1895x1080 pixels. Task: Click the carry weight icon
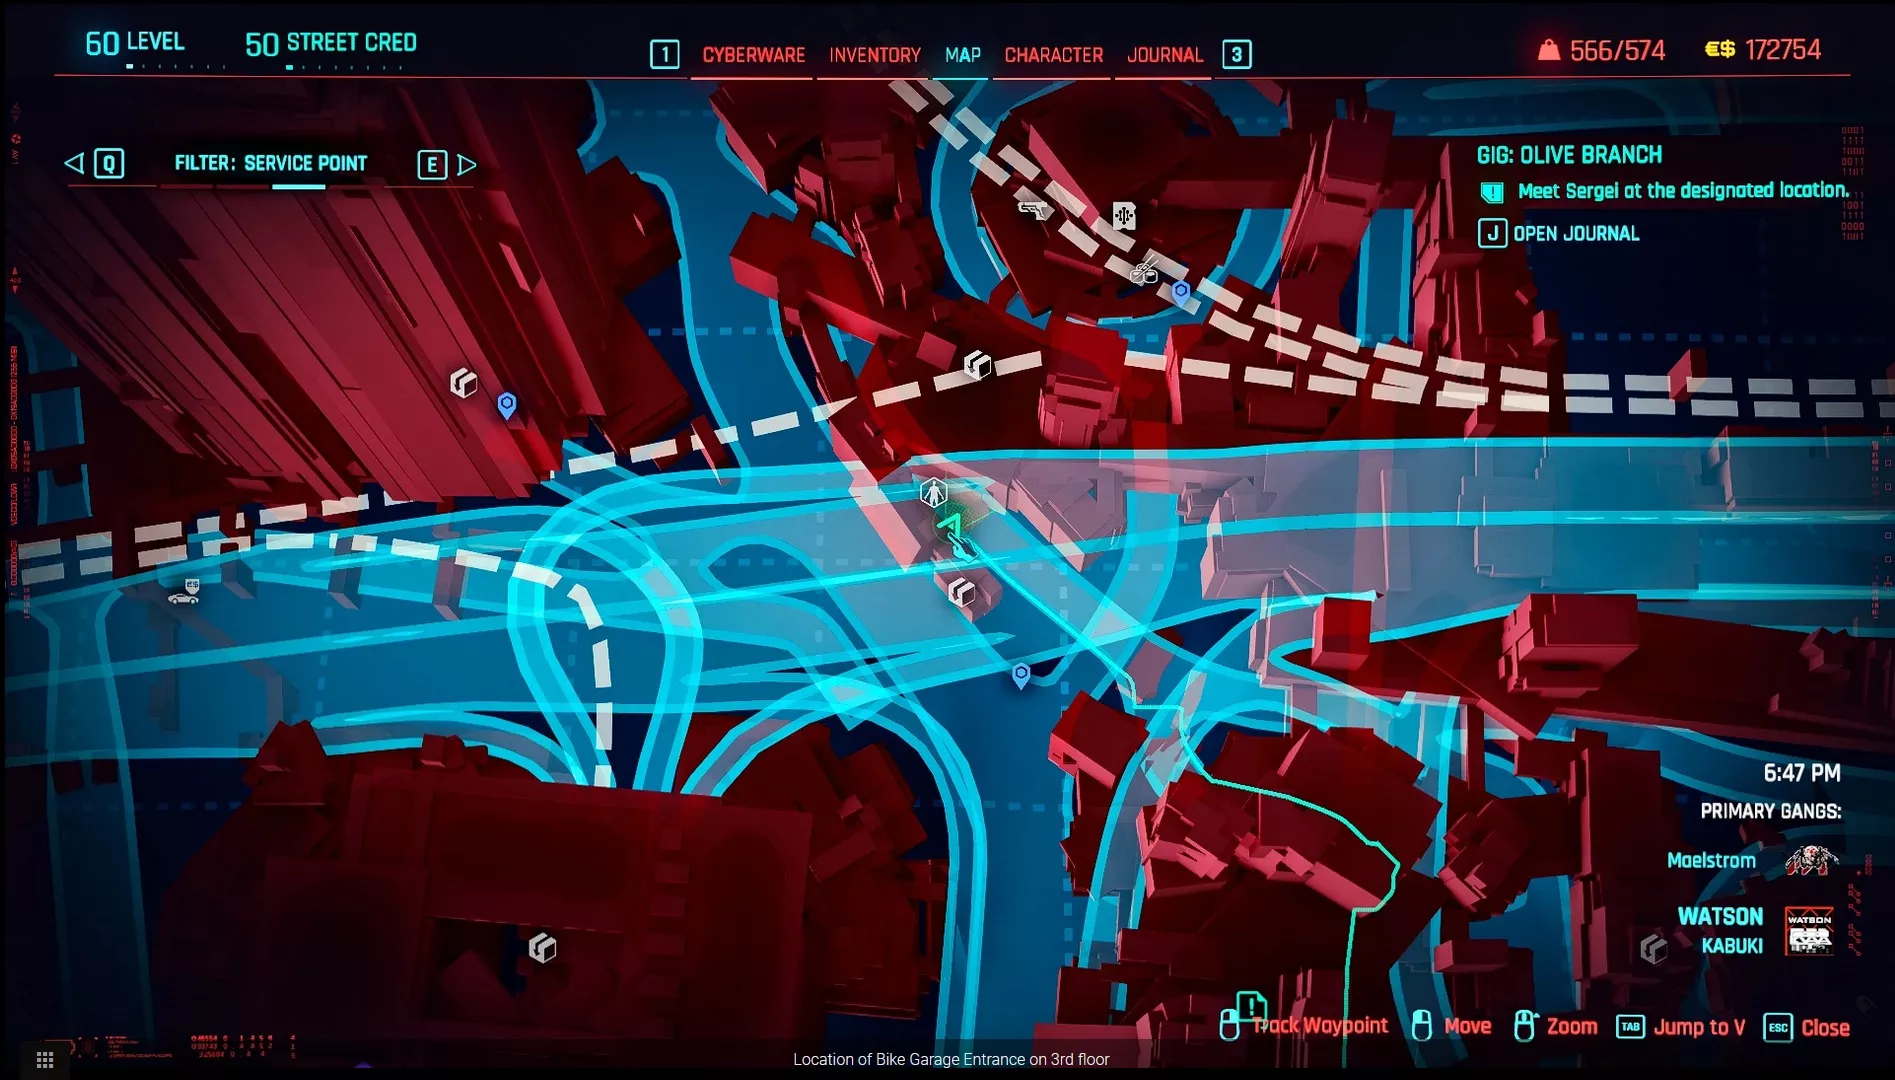click(1548, 50)
